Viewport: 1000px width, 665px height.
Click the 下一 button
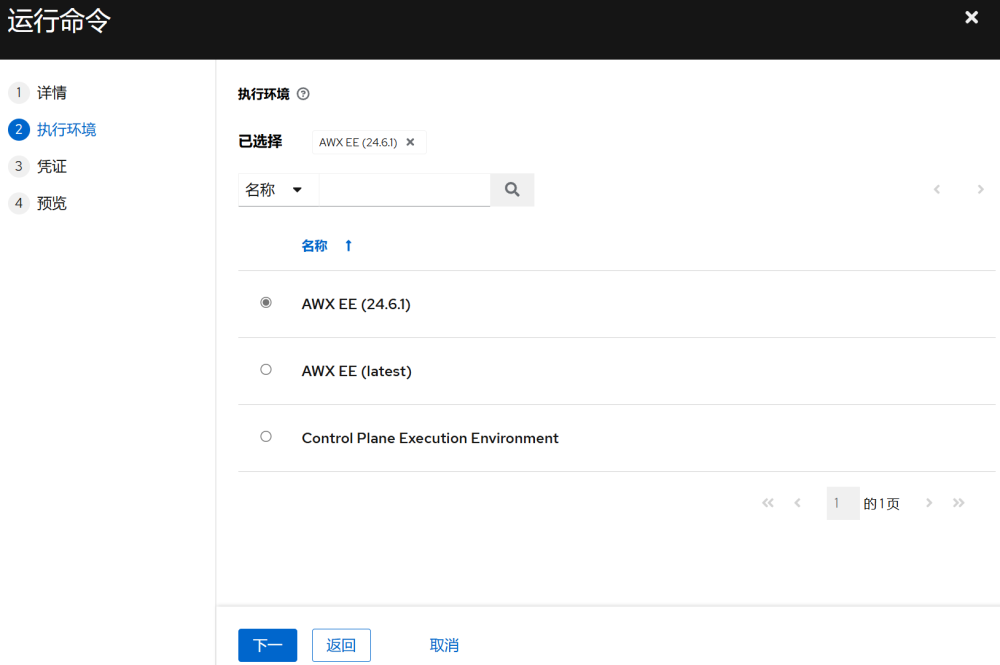[267, 645]
